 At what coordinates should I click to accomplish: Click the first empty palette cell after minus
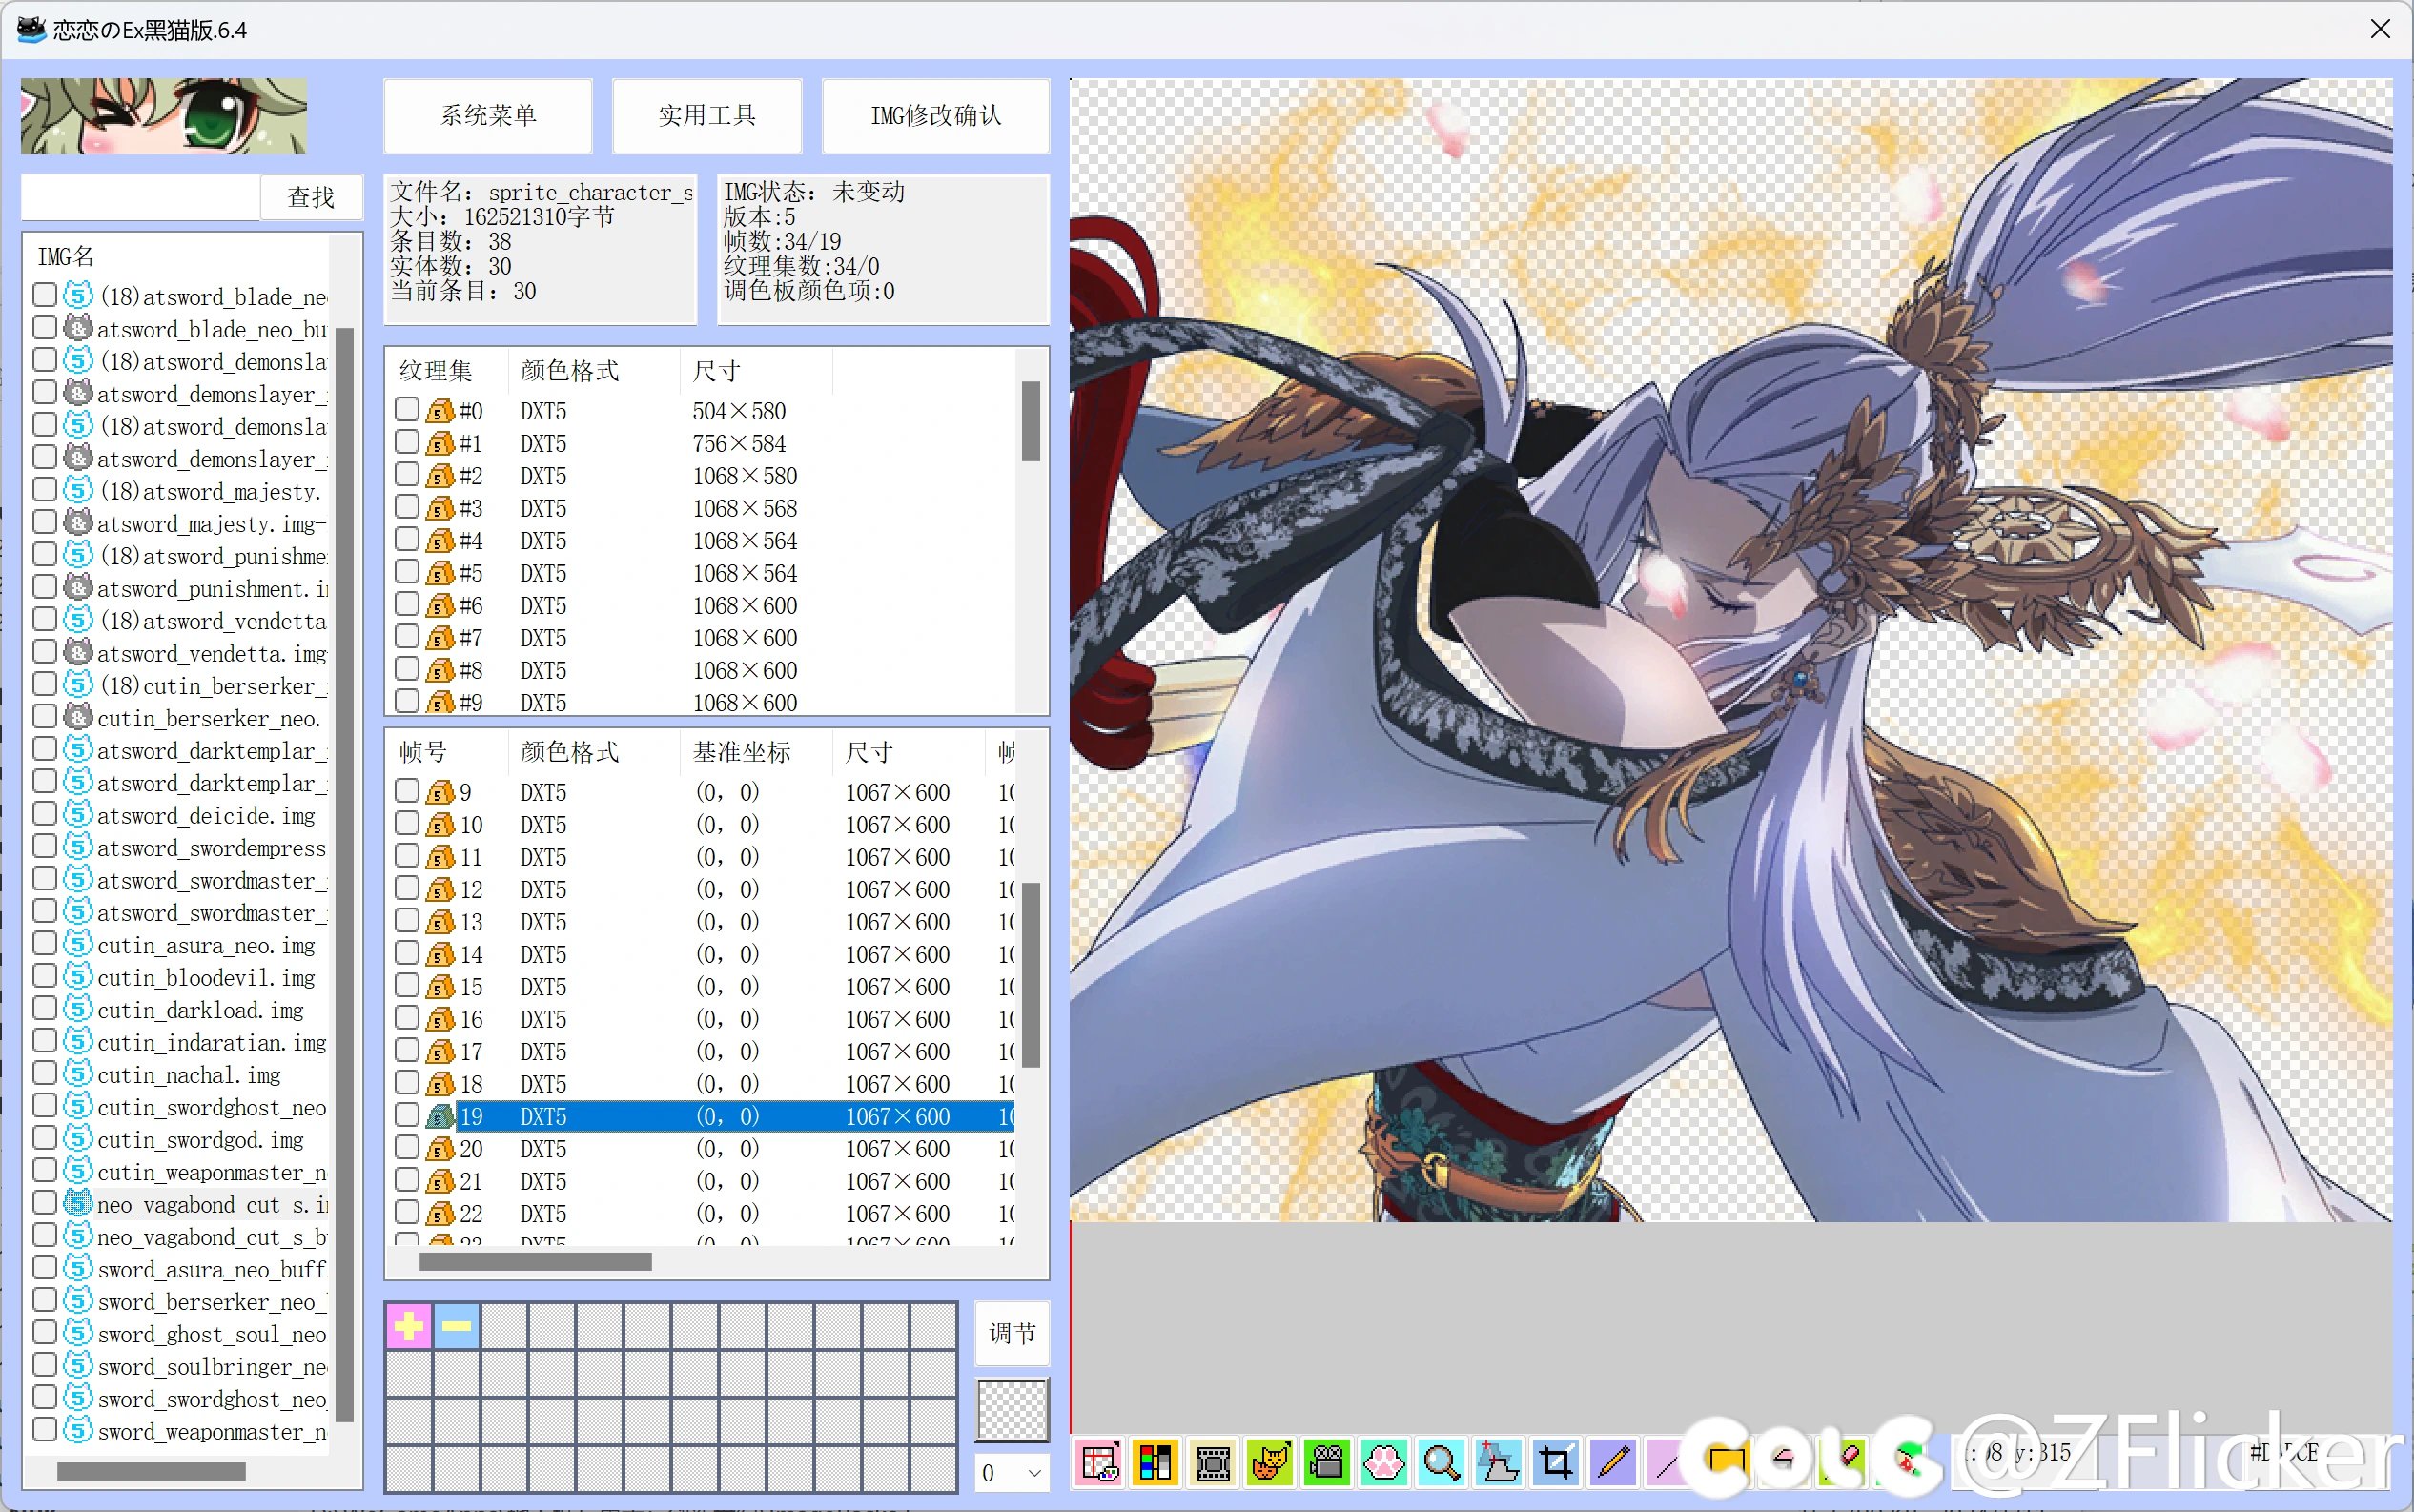[505, 1326]
